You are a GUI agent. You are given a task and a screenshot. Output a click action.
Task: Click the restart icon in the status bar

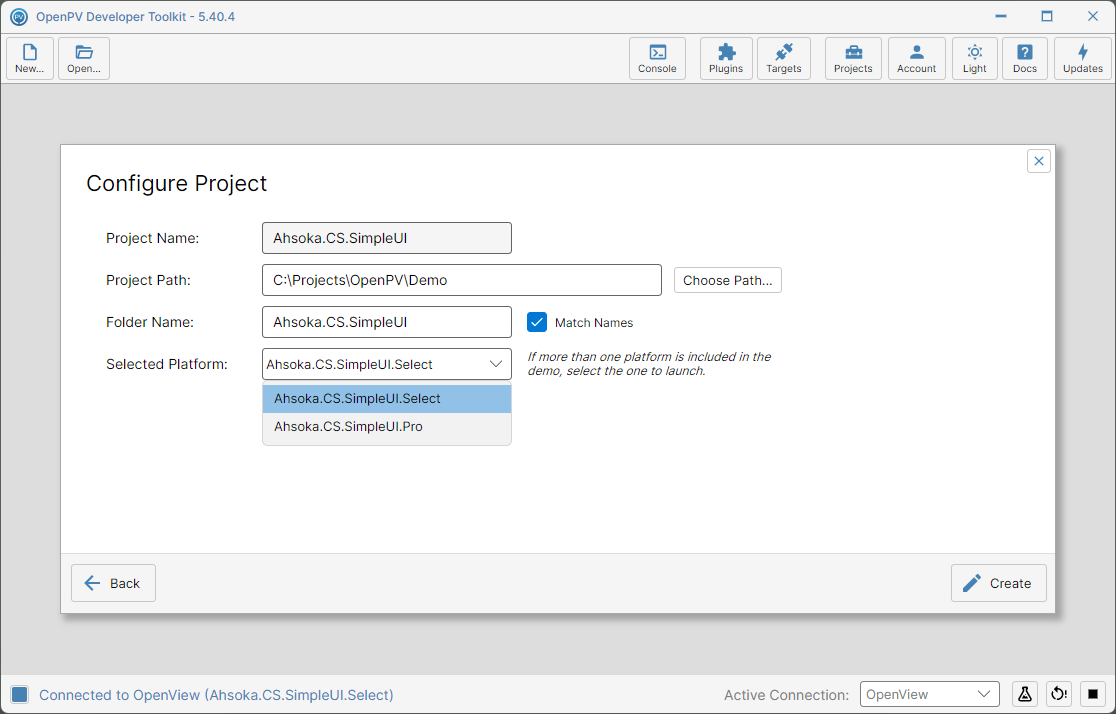point(1059,694)
